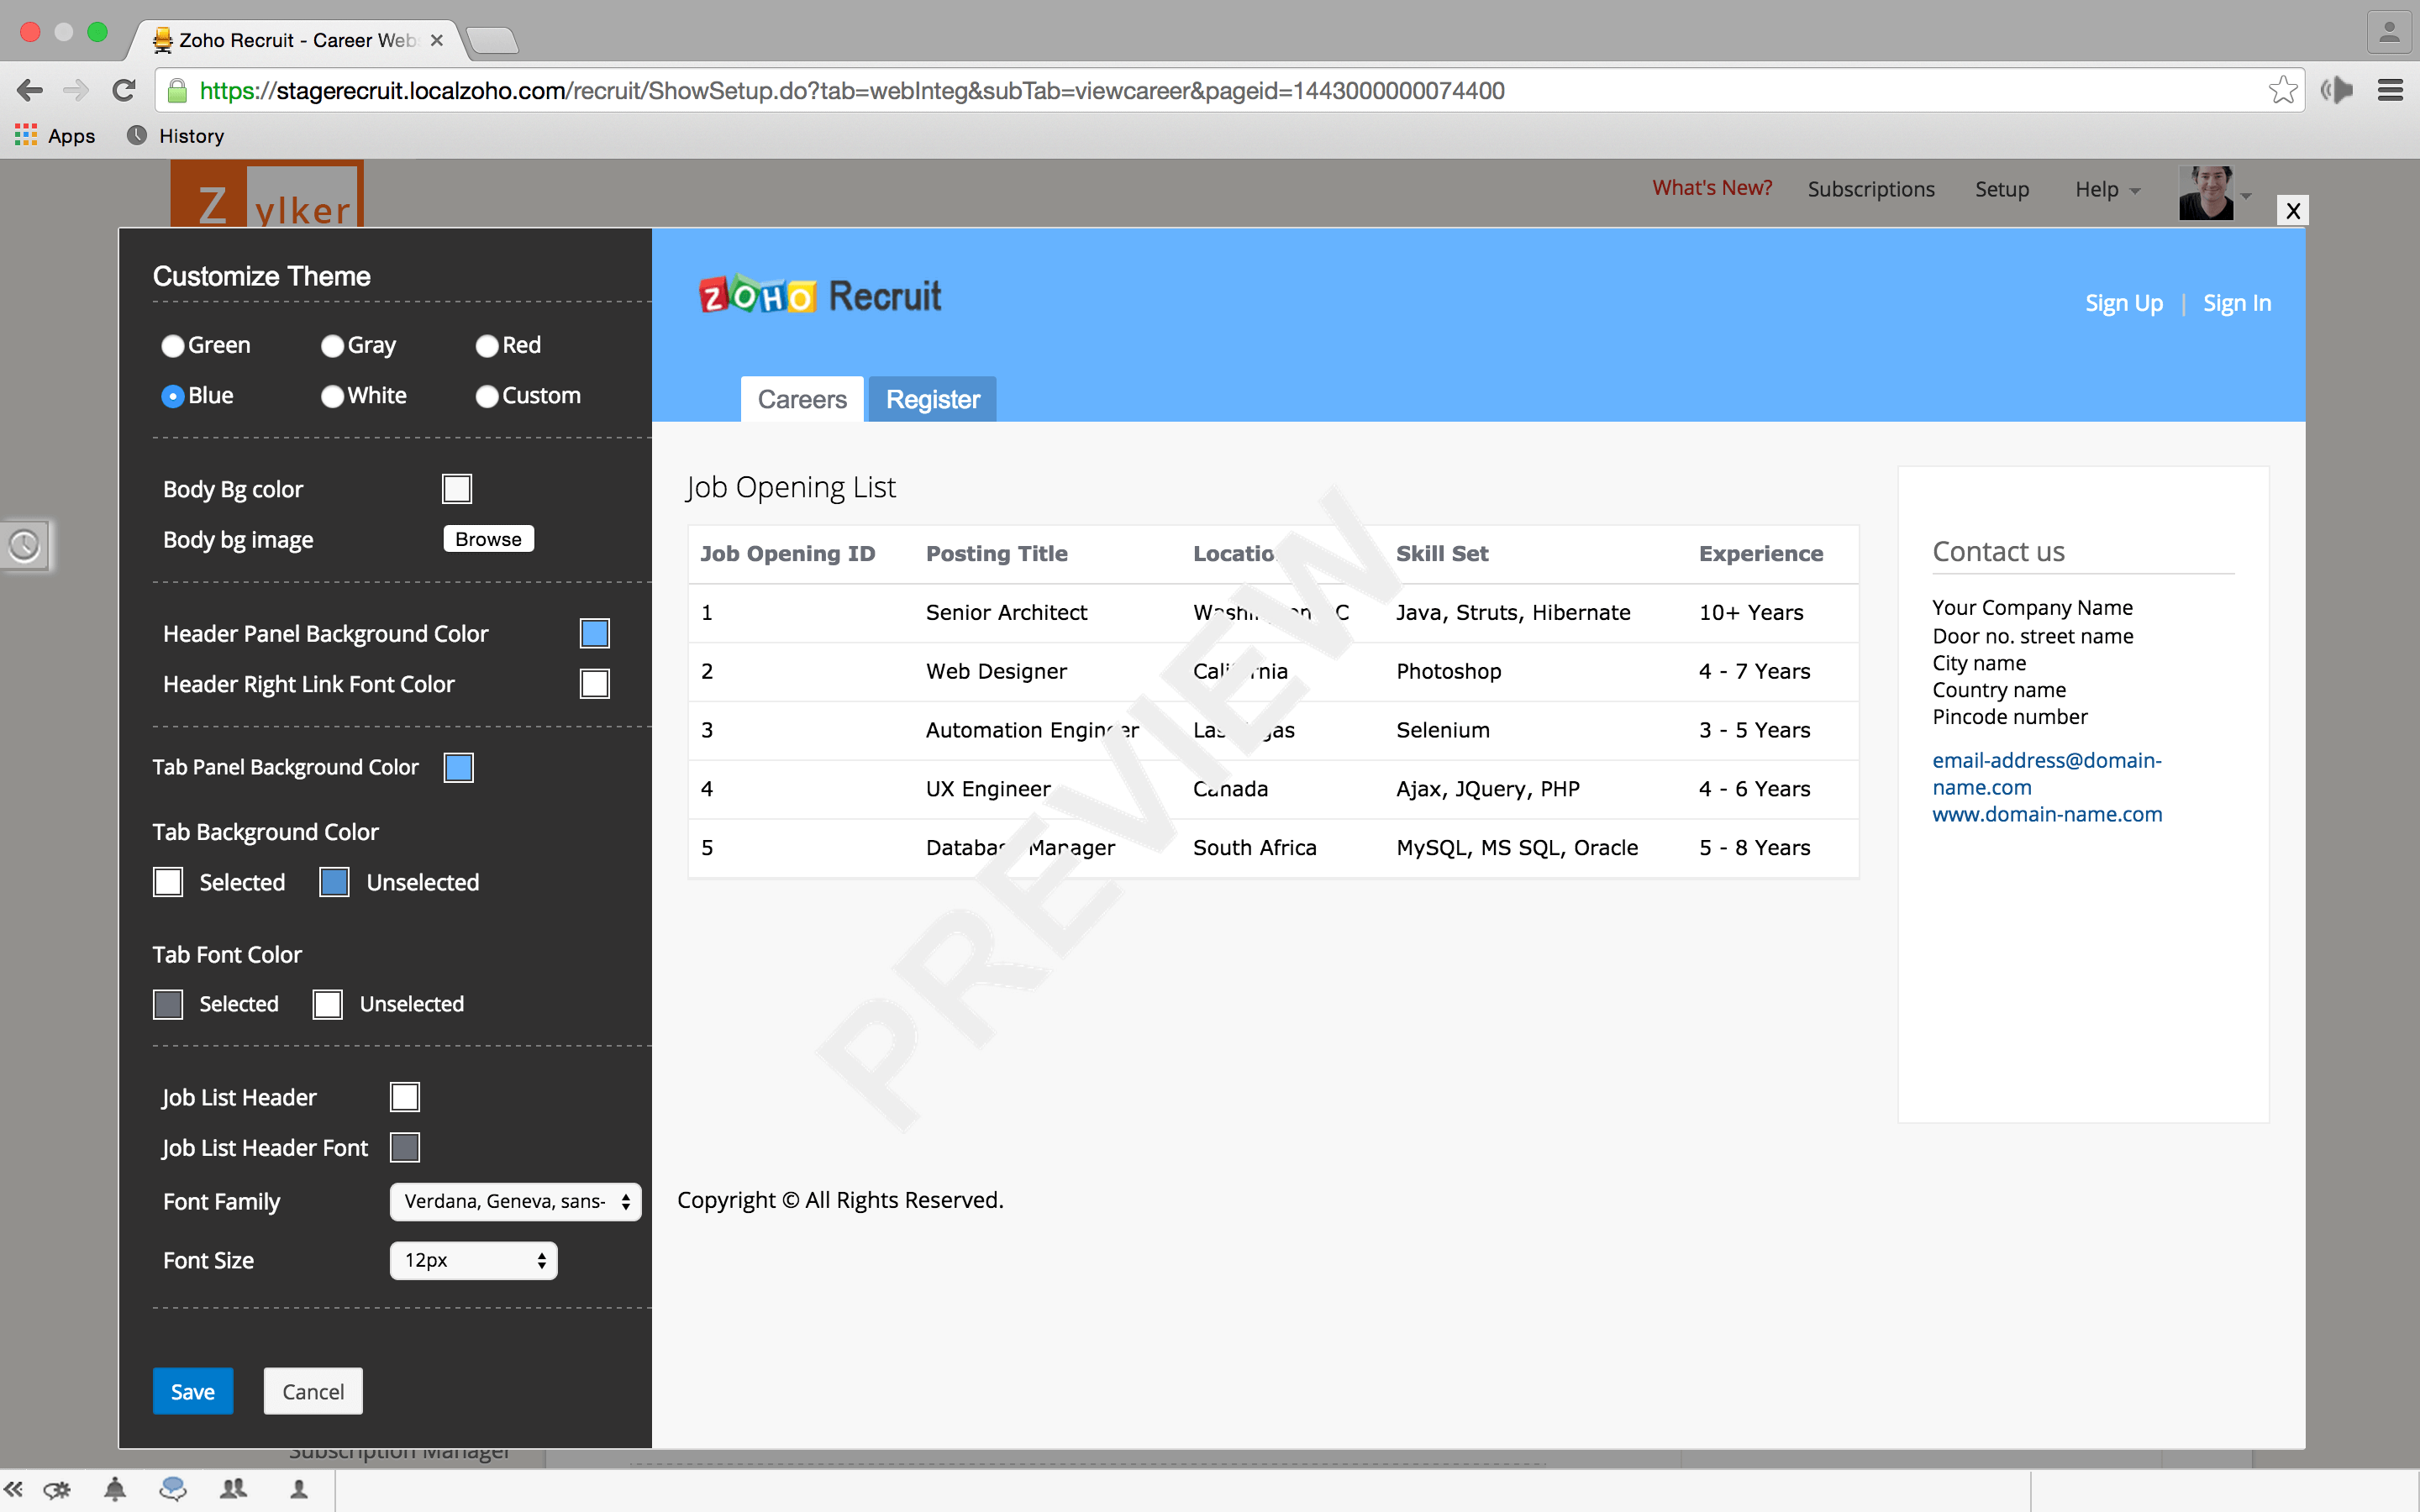Close the Zoho Recruit browser tab

[x=436, y=40]
